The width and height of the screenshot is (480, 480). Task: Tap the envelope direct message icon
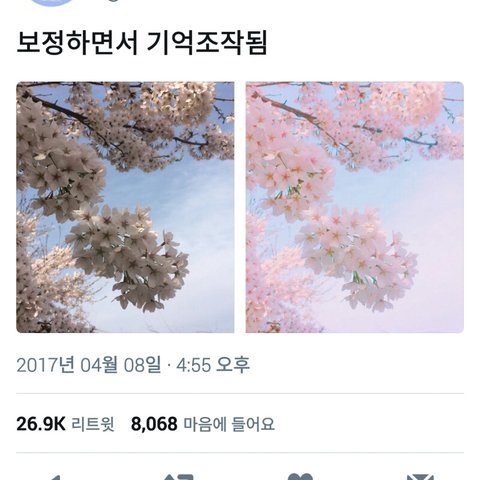tap(421, 477)
